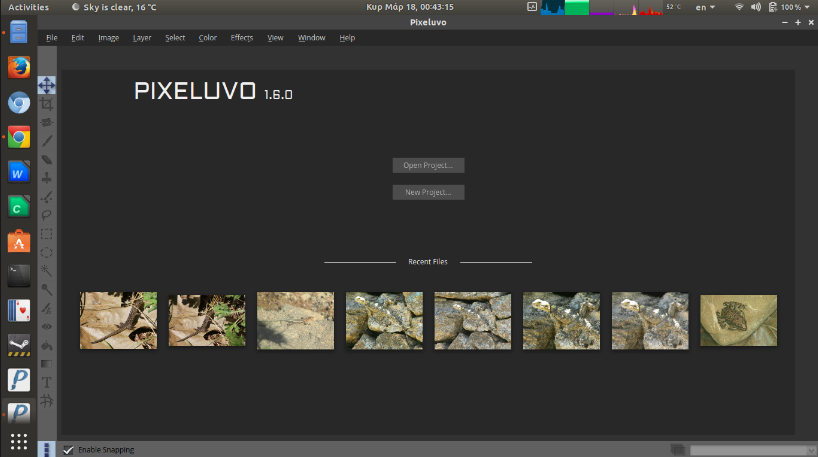
Task: Open the Help menu
Action: click(x=347, y=38)
